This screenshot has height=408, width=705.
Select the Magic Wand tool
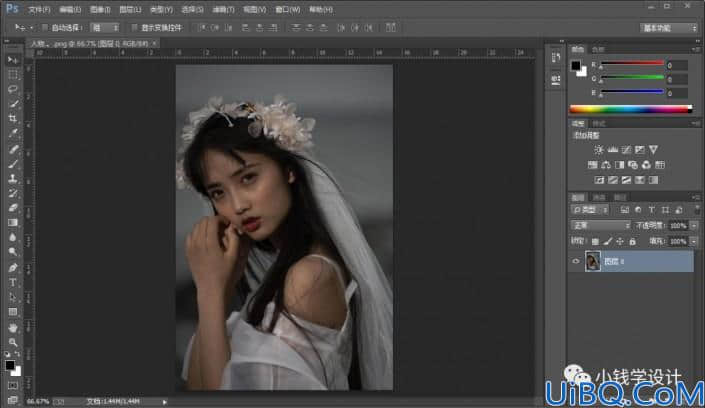[x=13, y=104]
